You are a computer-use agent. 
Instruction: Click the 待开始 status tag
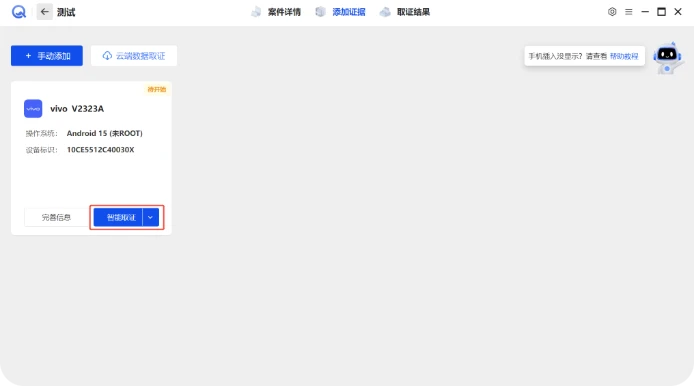(x=157, y=89)
